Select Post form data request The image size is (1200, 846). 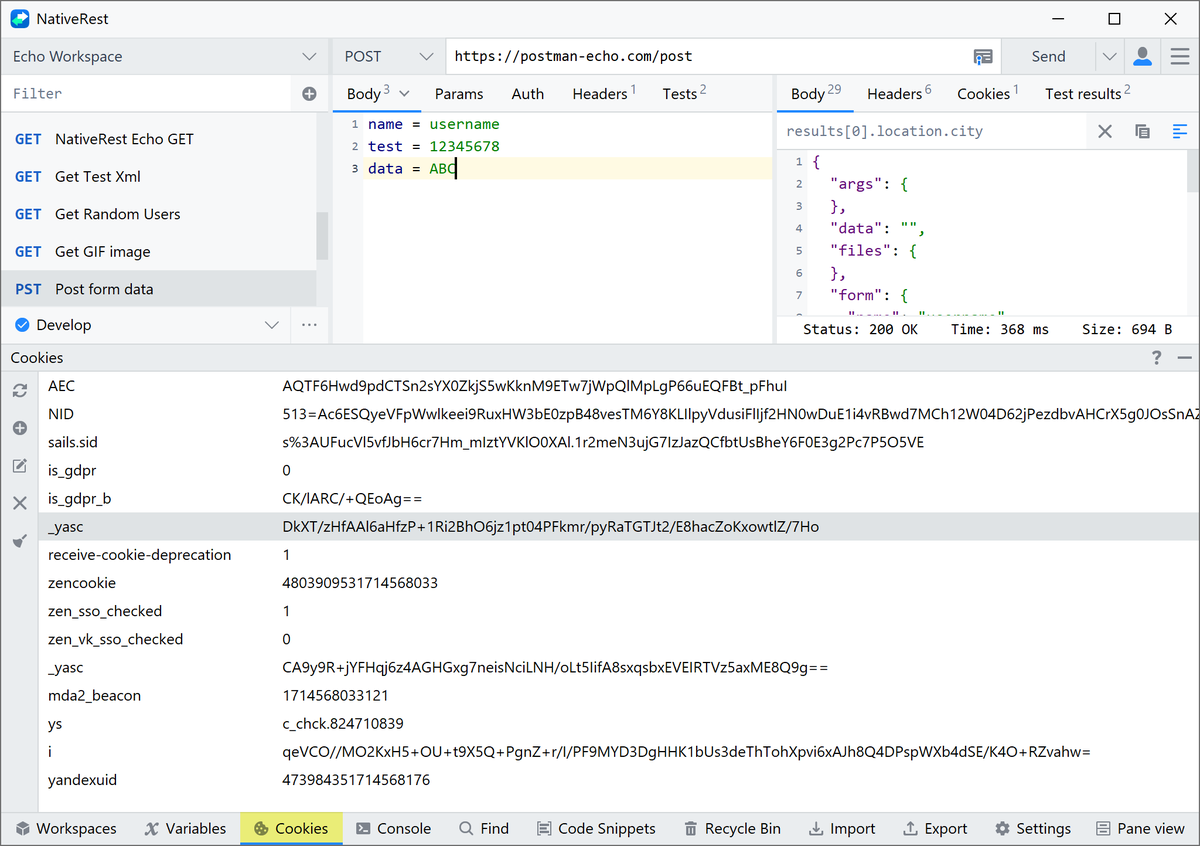(x=158, y=289)
